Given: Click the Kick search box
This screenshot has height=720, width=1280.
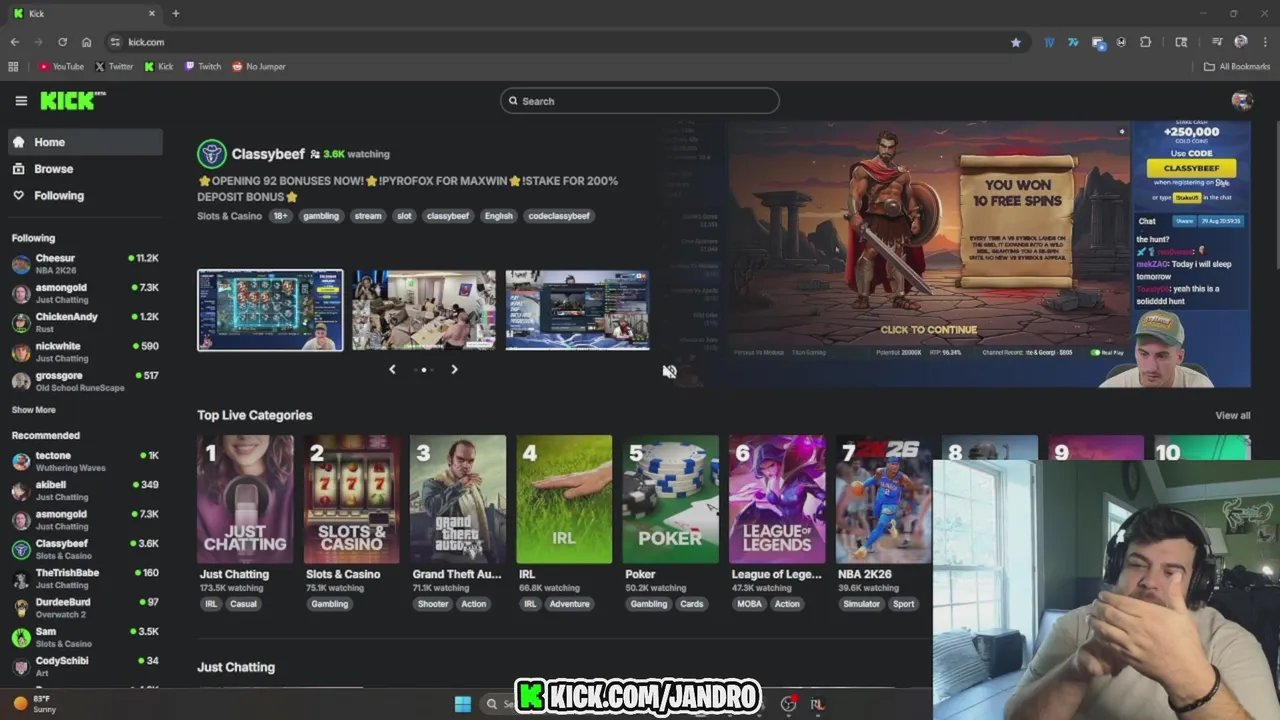Looking at the screenshot, I should pos(640,101).
